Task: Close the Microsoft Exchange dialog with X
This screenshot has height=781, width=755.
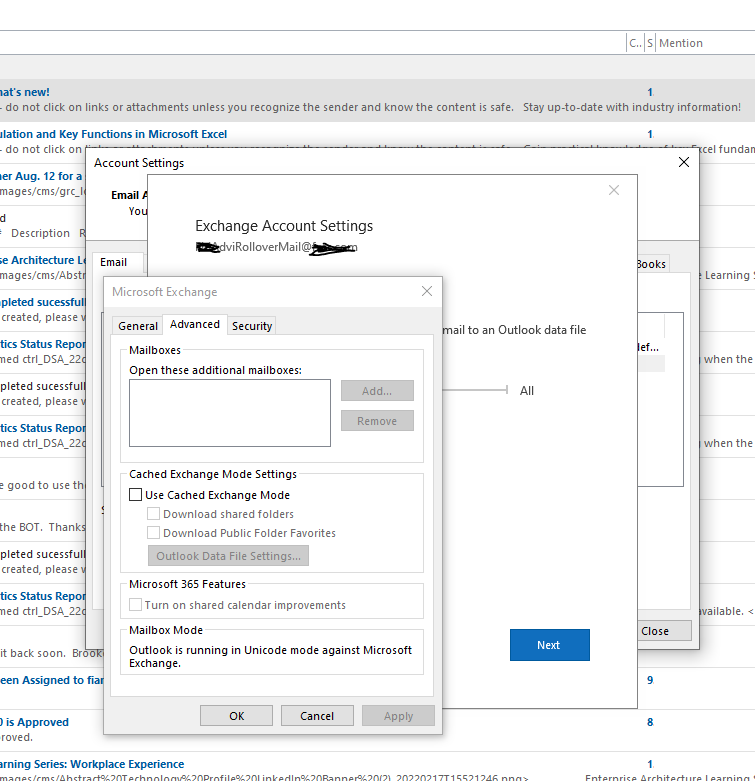Action: [x=427, y=291]
